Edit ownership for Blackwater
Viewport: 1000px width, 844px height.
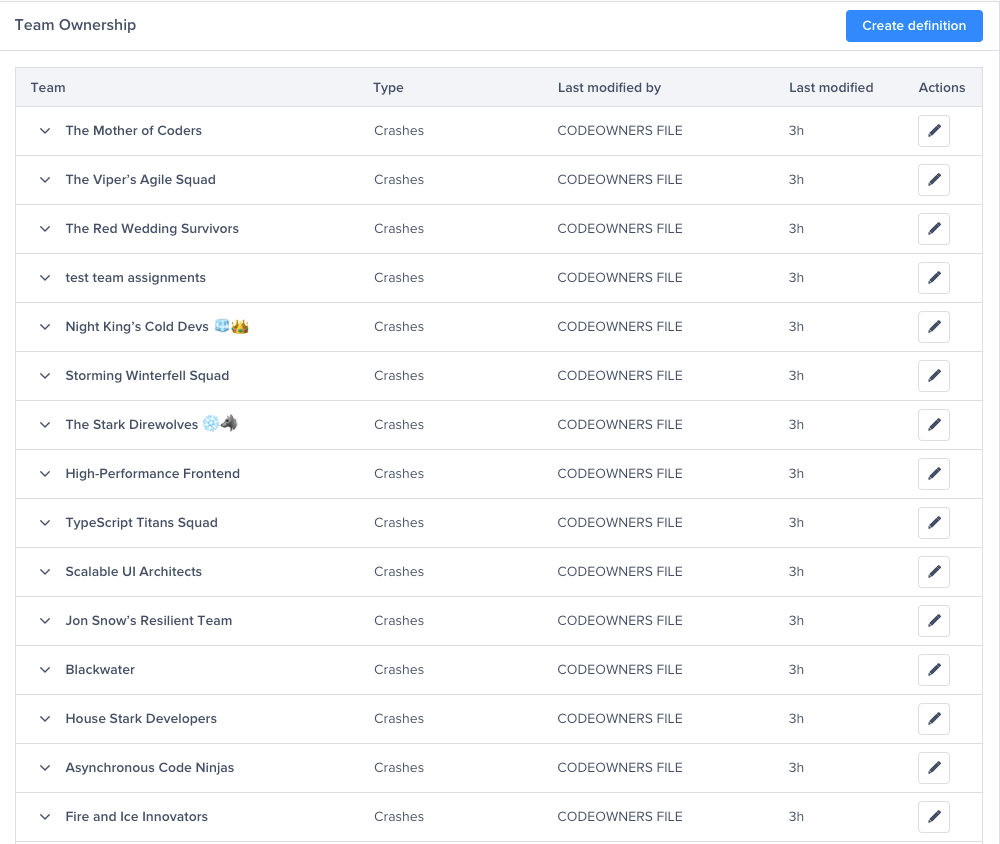(x=933, y=669)
